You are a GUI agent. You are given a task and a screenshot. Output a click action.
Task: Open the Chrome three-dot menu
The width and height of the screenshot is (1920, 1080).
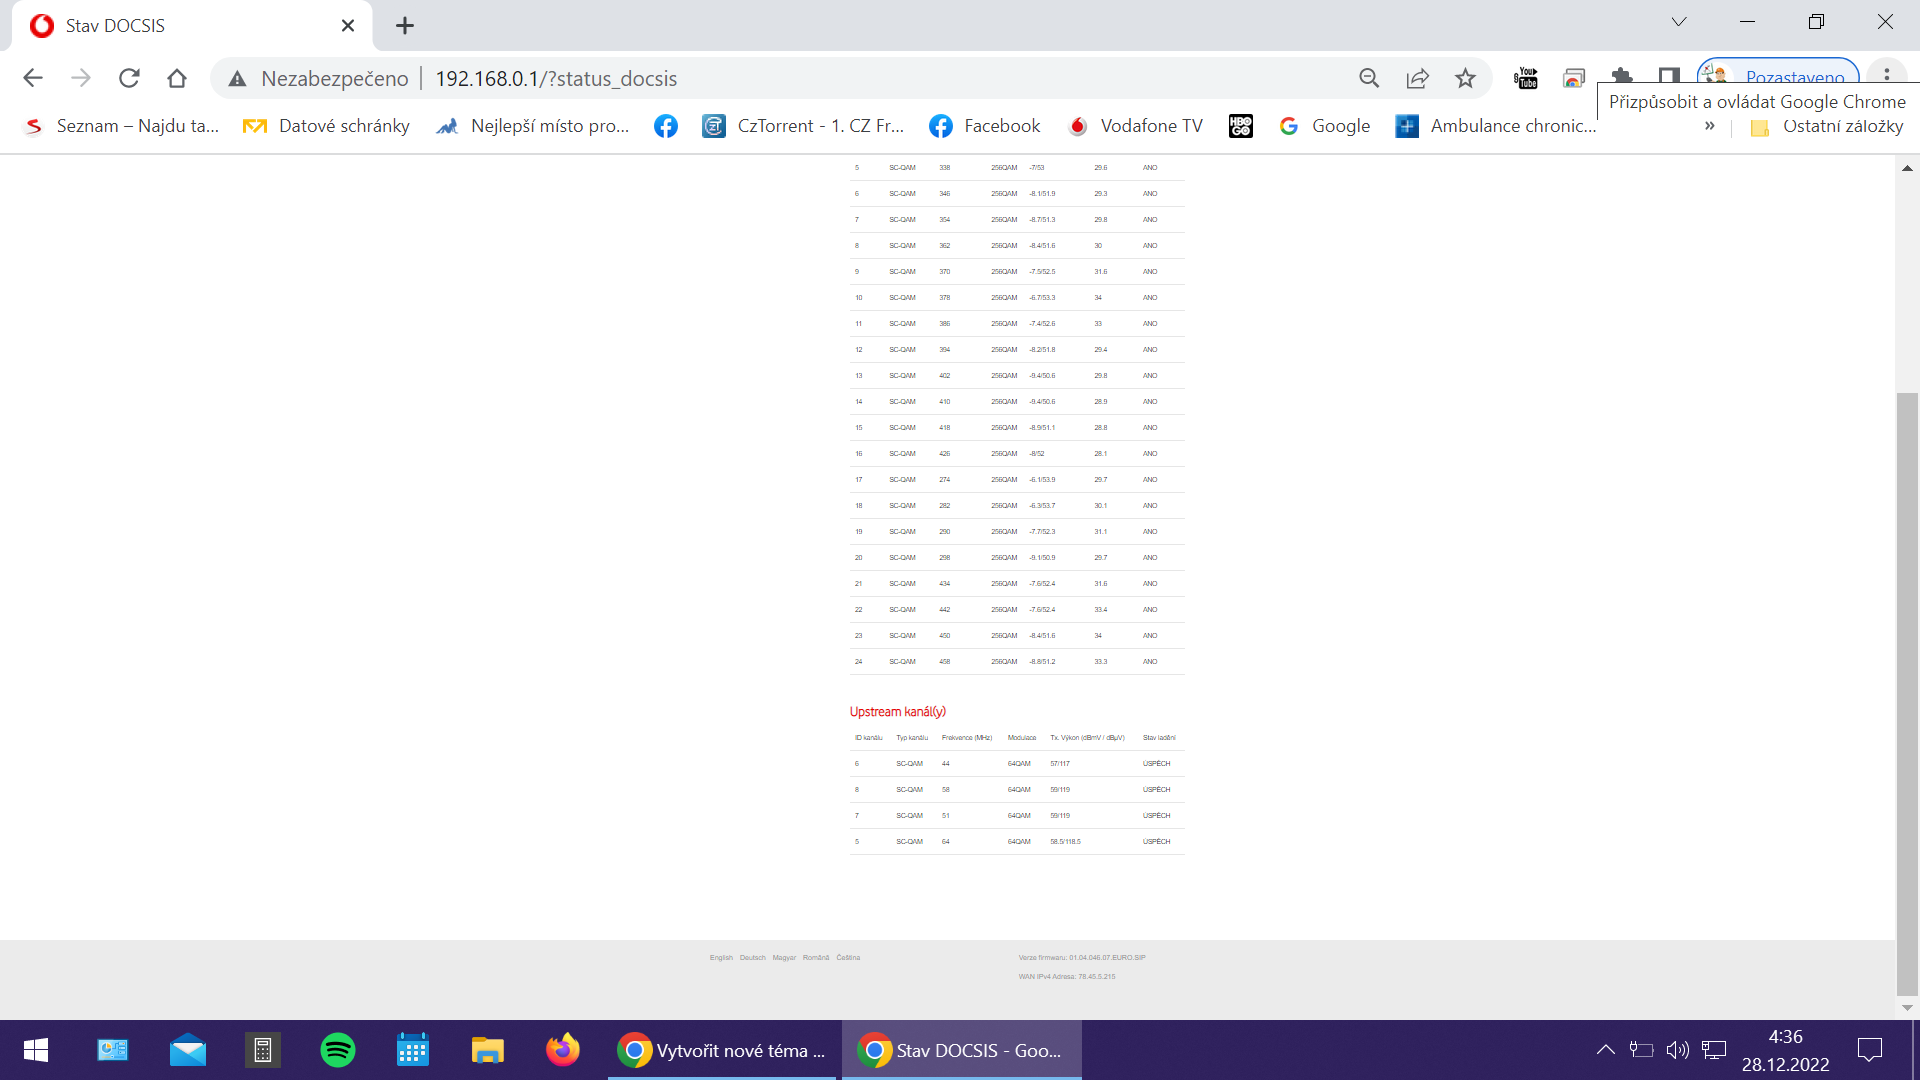click(1886, 75)
